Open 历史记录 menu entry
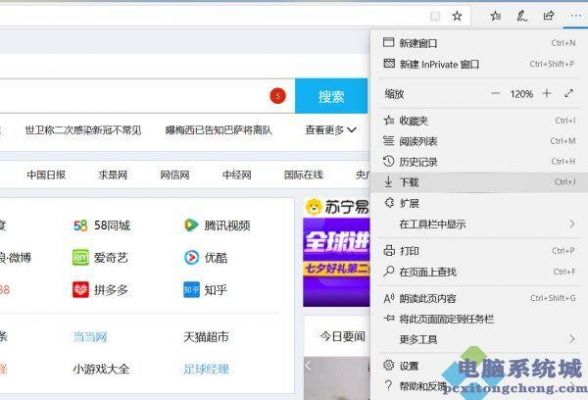 pos(479,162)
